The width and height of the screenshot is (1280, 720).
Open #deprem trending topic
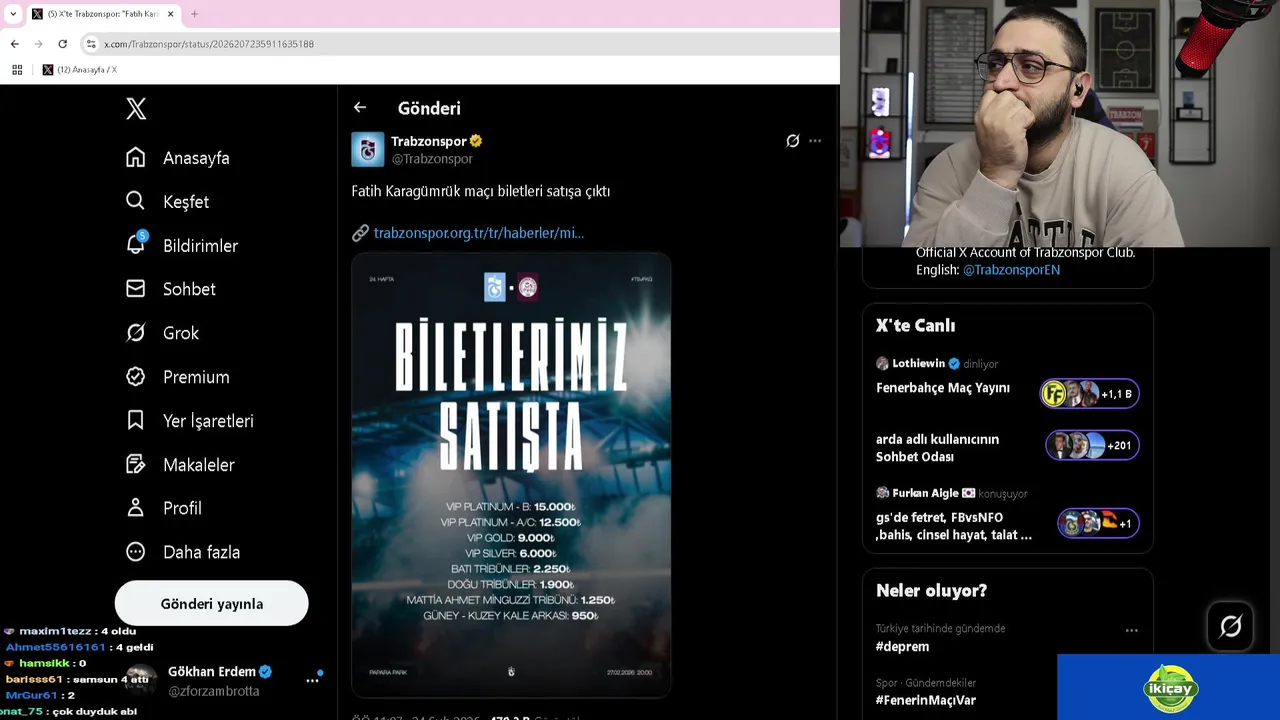(902, 647)
